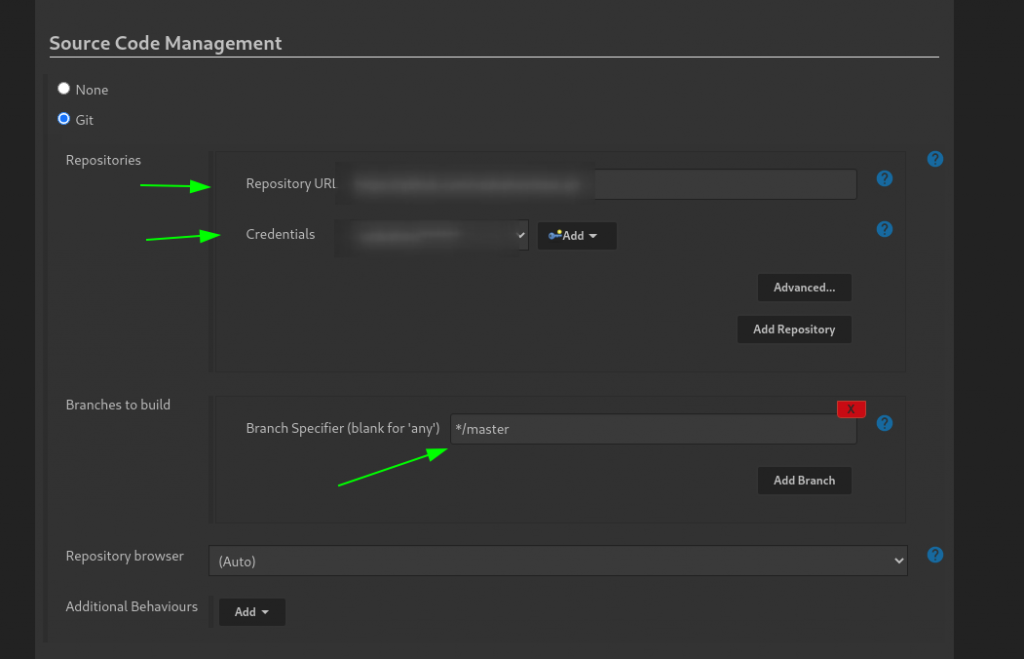Open the Additional Behaviours Add dropdown
Viewport: 1024px width, 659px height.
pyautogui.click(x=252, y=612)
